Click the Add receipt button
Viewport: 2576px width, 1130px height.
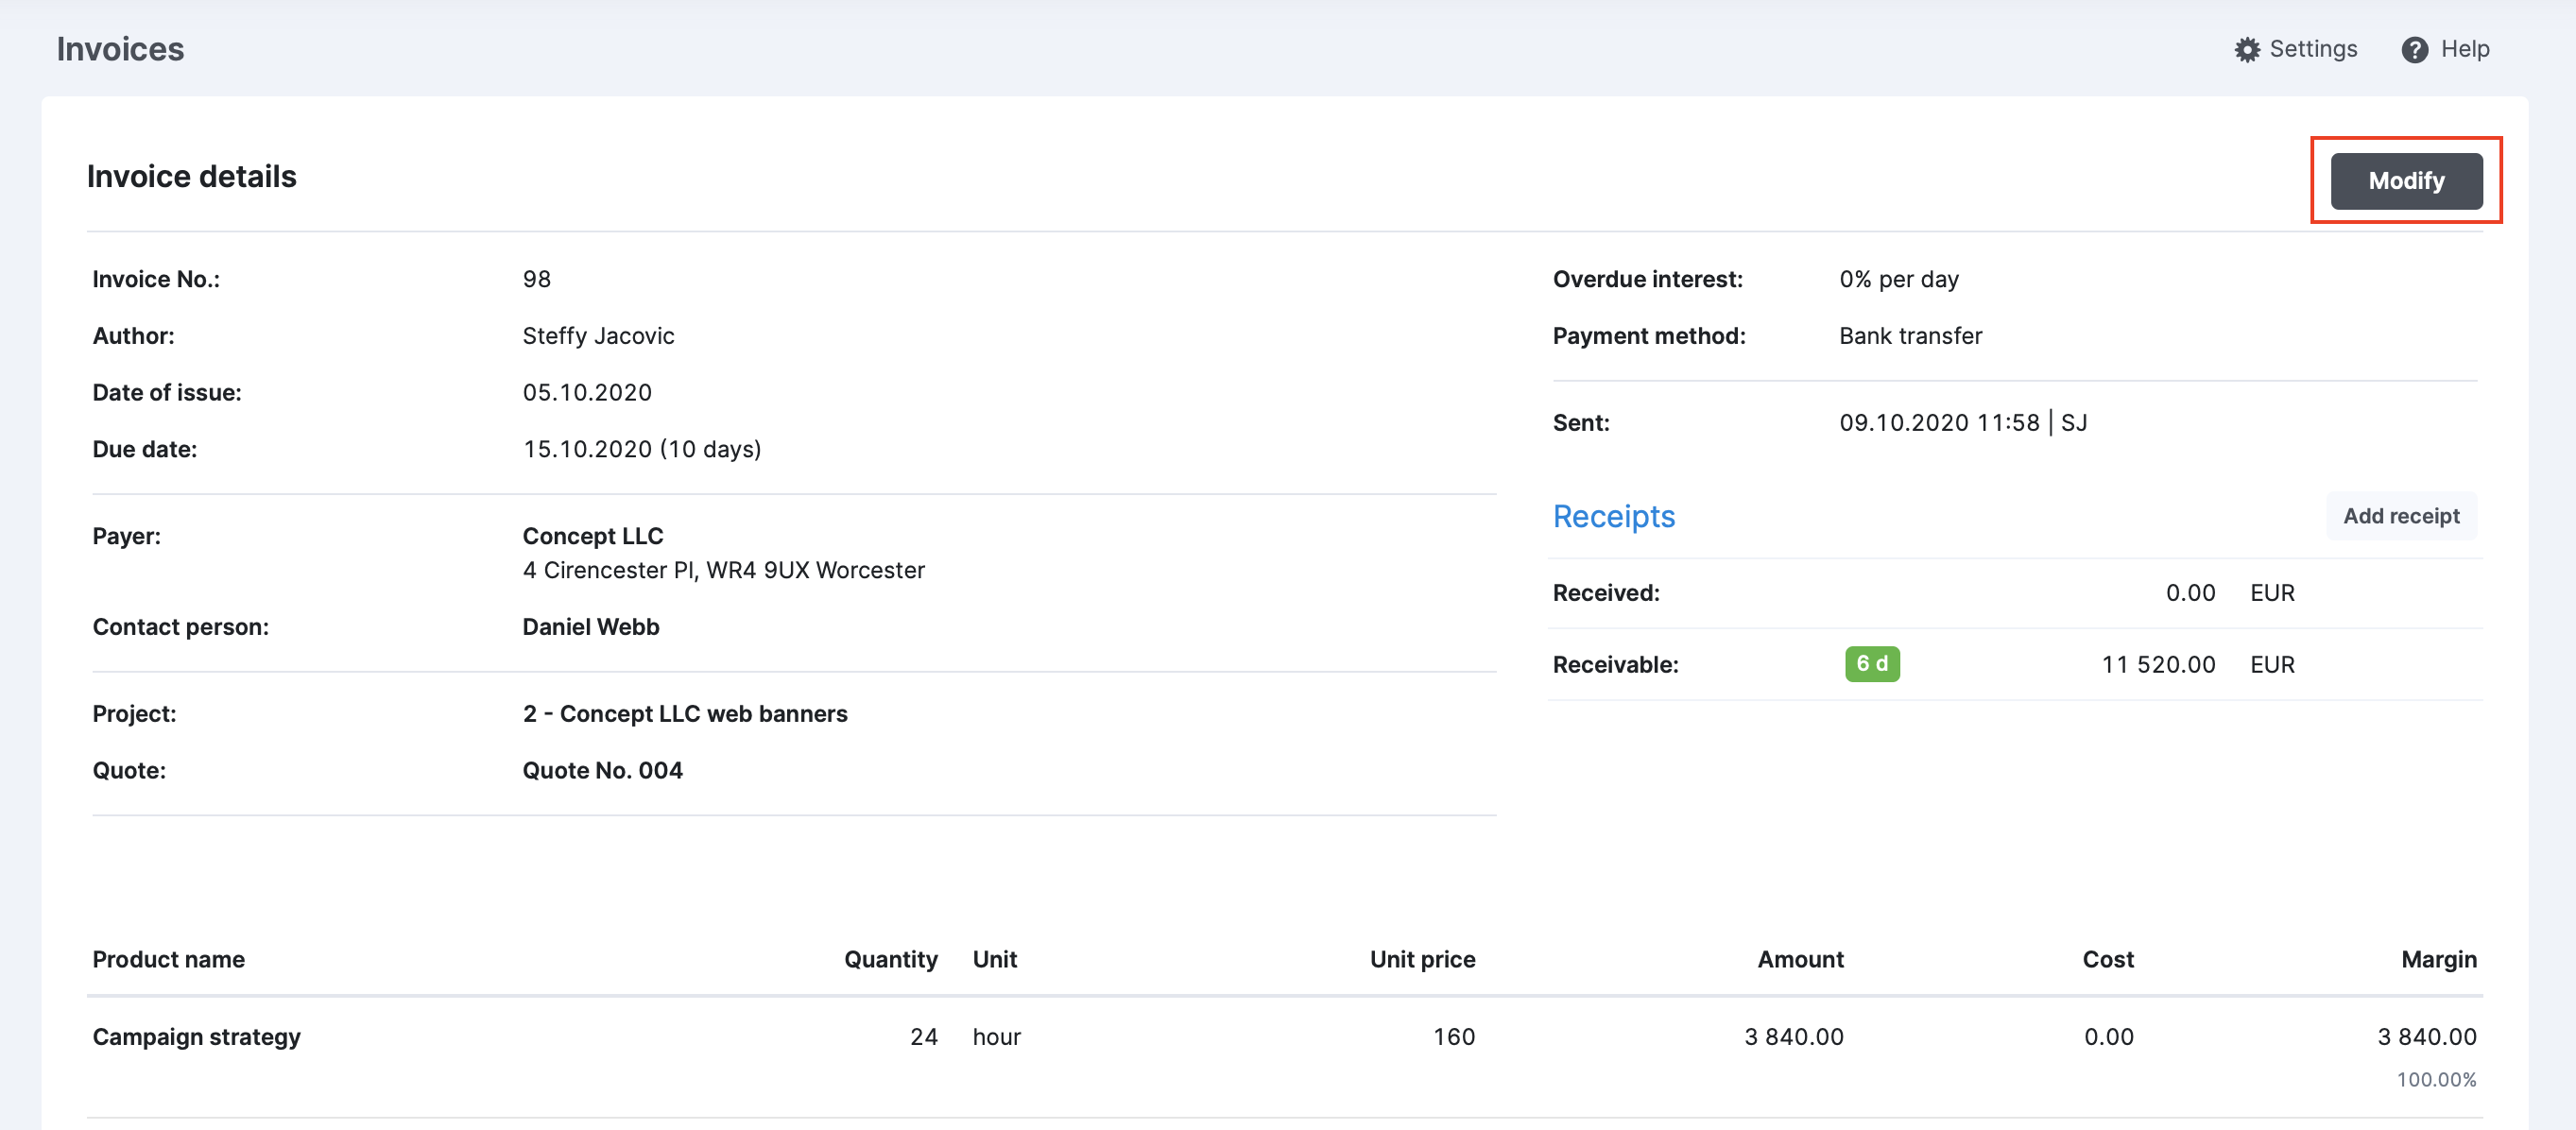[x=2400, y=516]
